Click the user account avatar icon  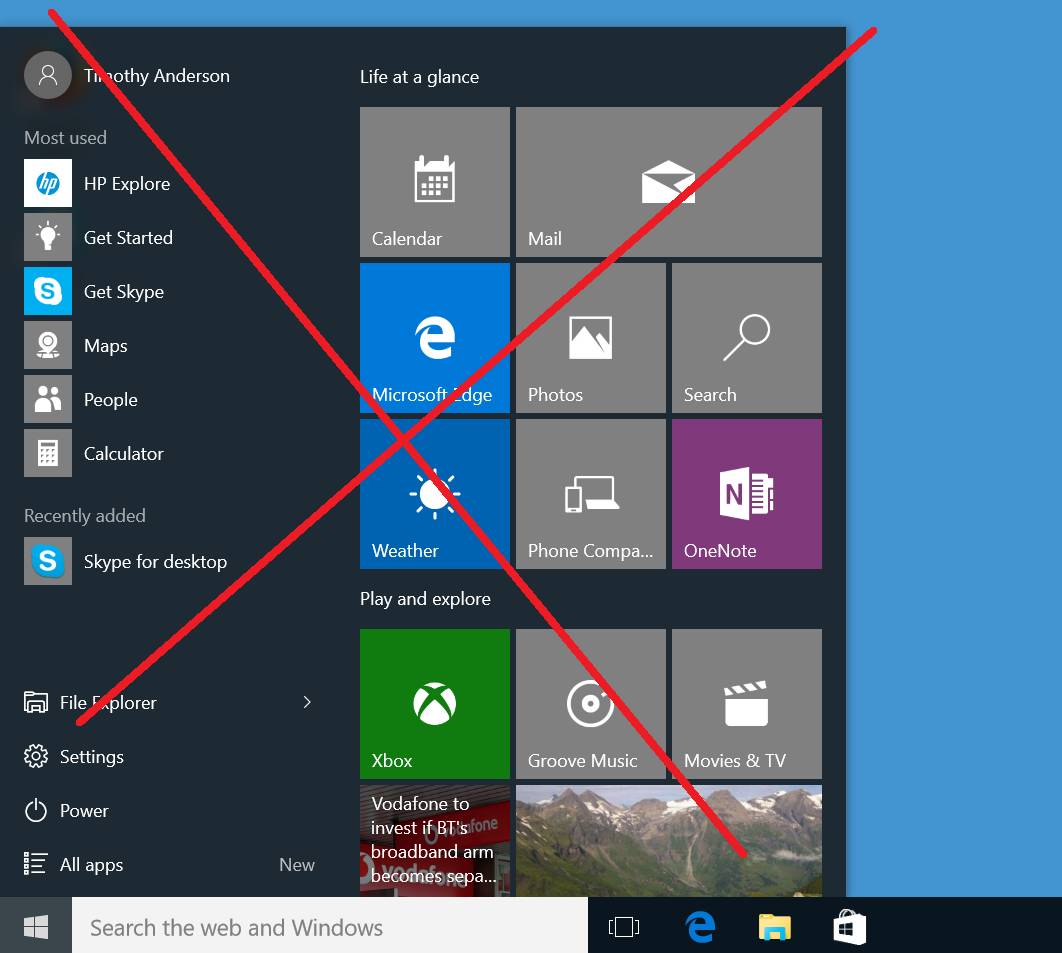pos(48,75)
